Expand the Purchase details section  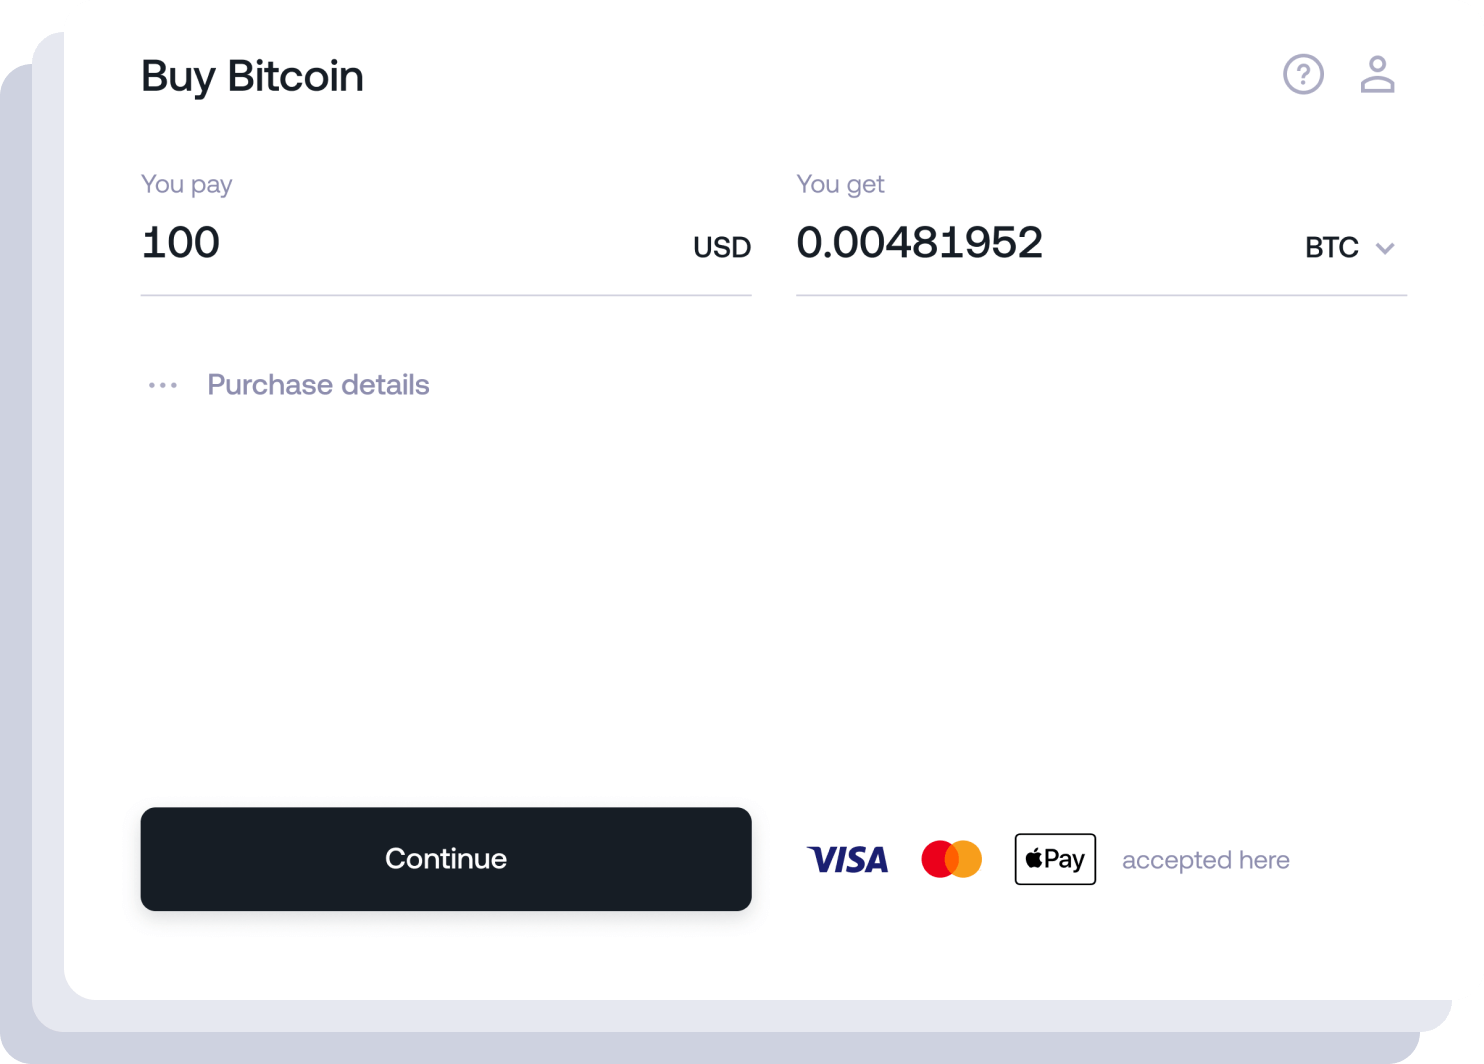318,385
